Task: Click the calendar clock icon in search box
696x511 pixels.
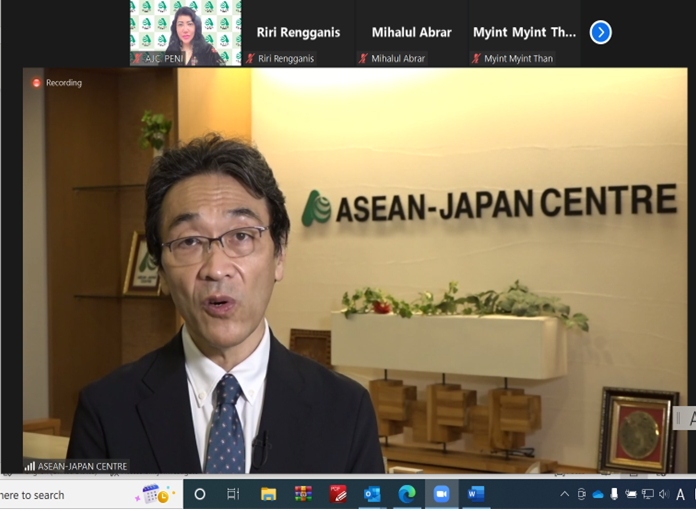Action: [154, 494]
